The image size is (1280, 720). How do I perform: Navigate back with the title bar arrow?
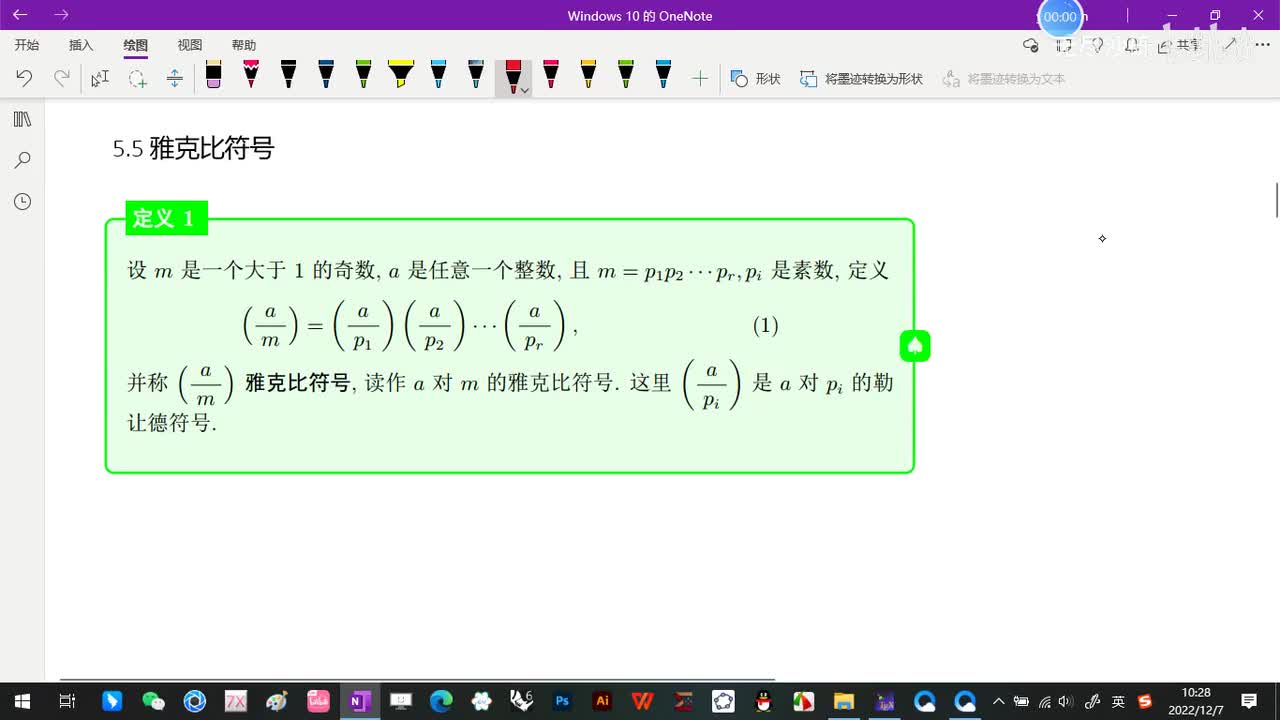click(20, 15)
